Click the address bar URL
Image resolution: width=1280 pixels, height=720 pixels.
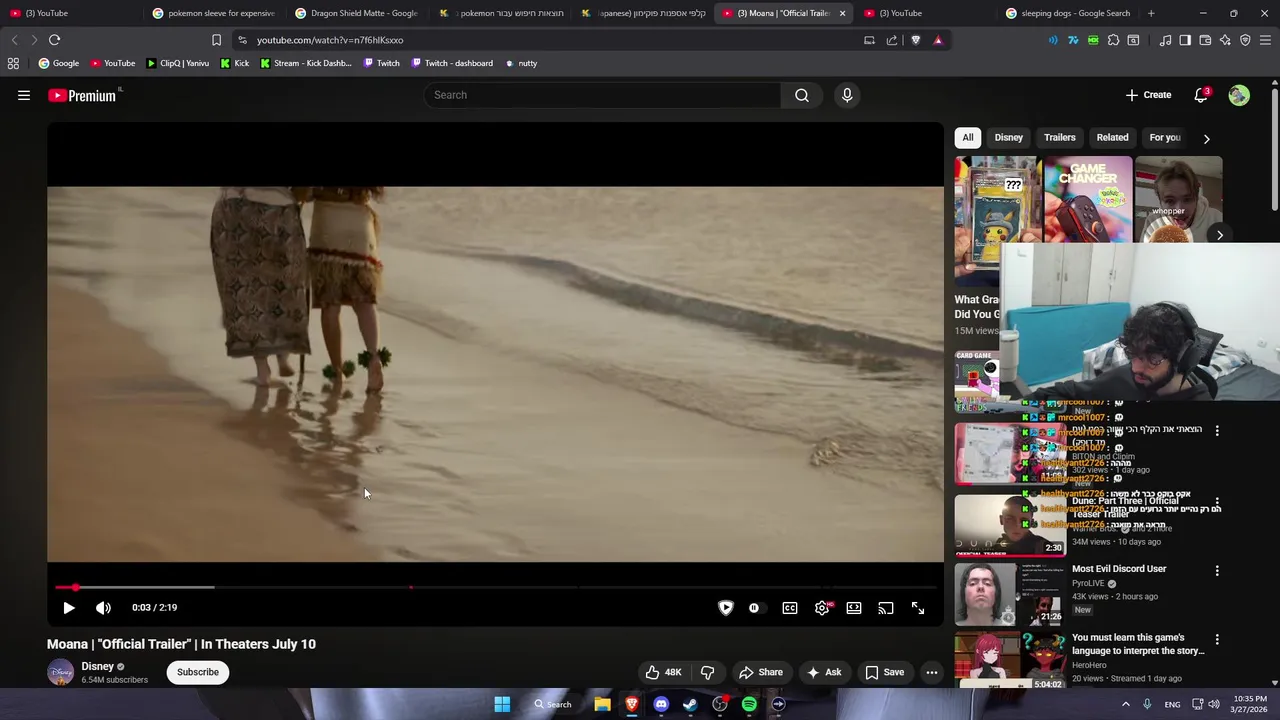click(x=330, y=40)
